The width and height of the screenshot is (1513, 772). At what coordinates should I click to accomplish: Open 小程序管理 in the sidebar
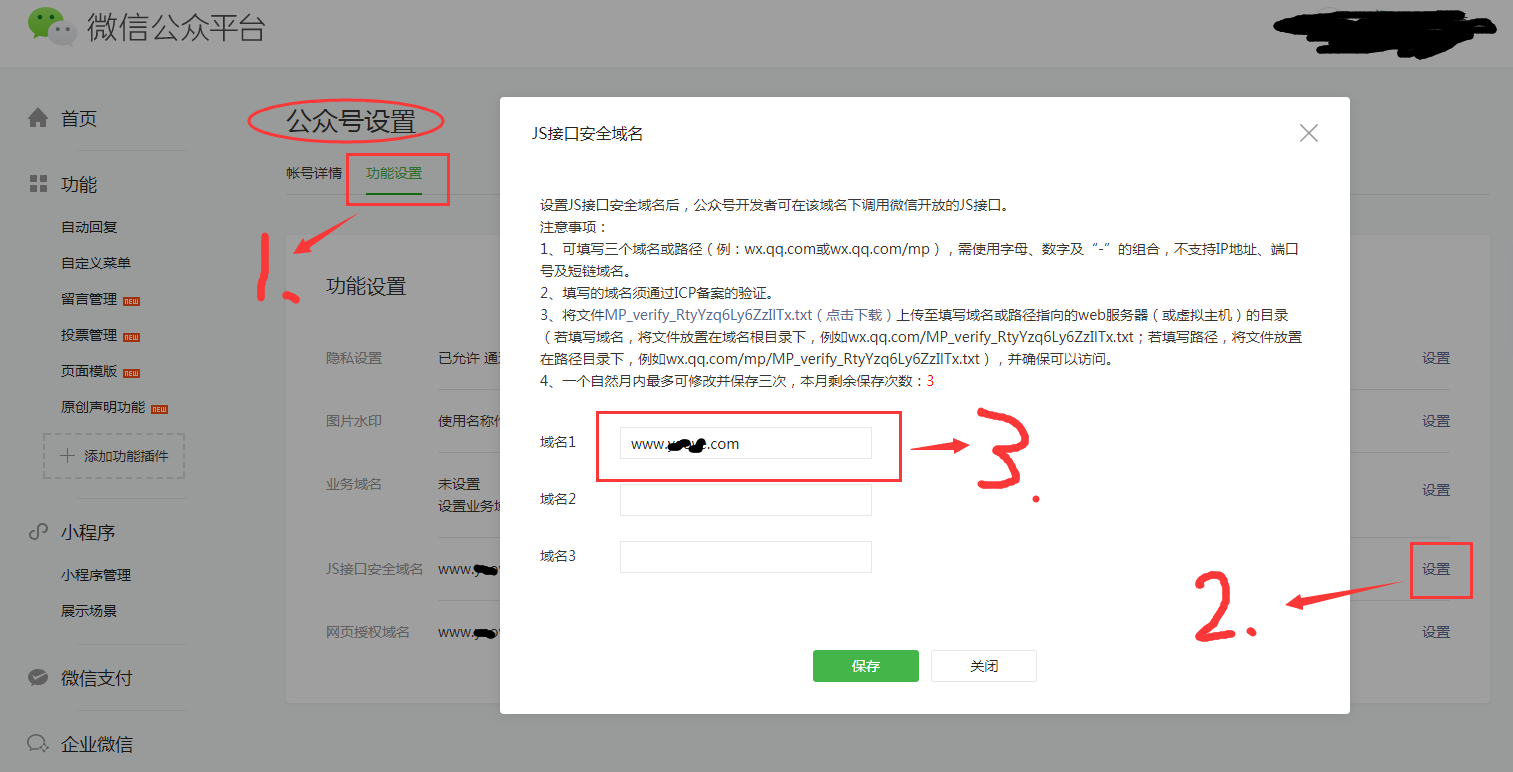[96, 575]
